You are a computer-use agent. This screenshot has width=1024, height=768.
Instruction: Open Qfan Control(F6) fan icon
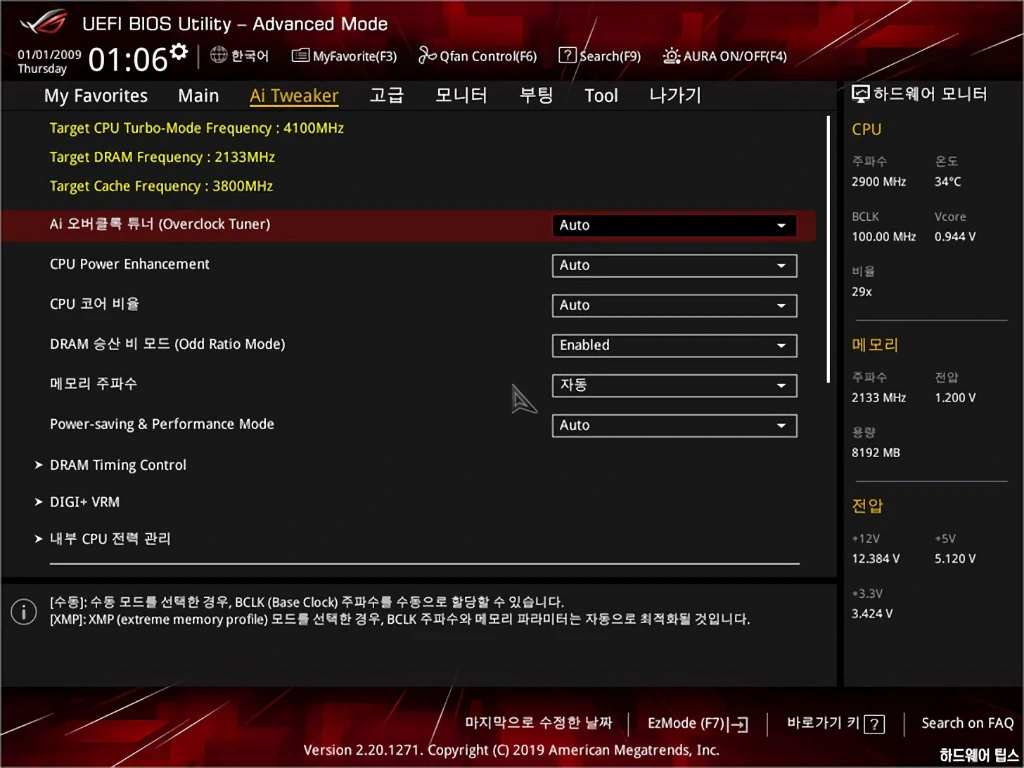[427, 56]
